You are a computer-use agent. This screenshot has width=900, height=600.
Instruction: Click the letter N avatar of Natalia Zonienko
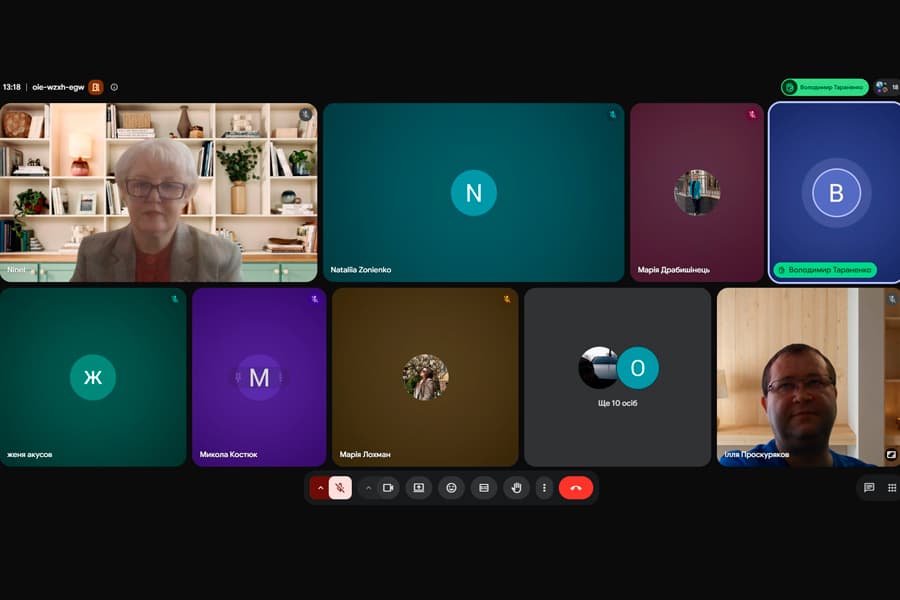tap(474, 193)
